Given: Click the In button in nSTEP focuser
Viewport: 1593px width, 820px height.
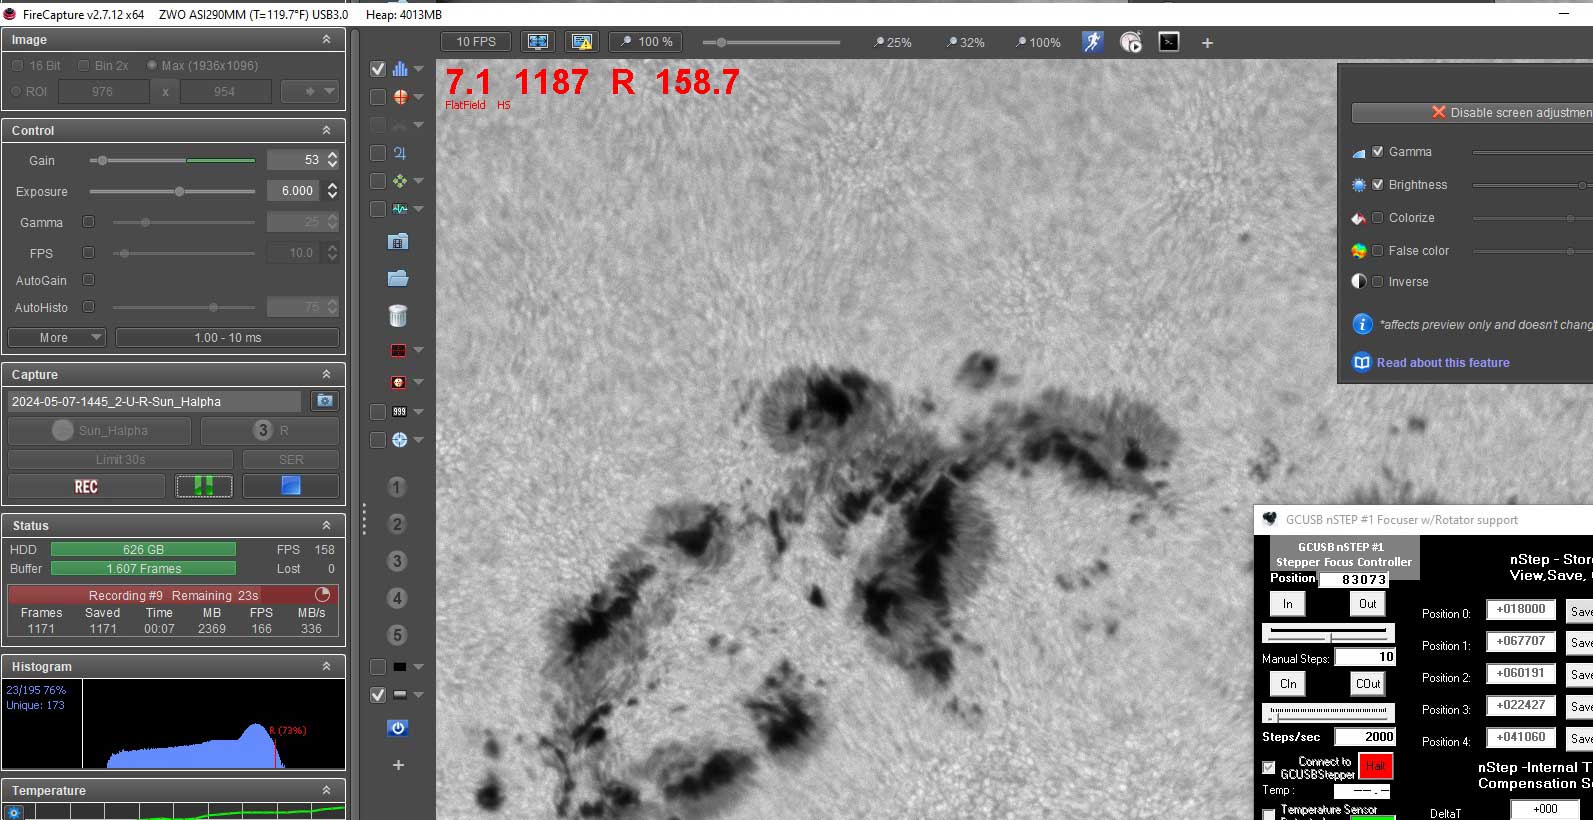Looking at the screenshot, I should (1288, 603).
